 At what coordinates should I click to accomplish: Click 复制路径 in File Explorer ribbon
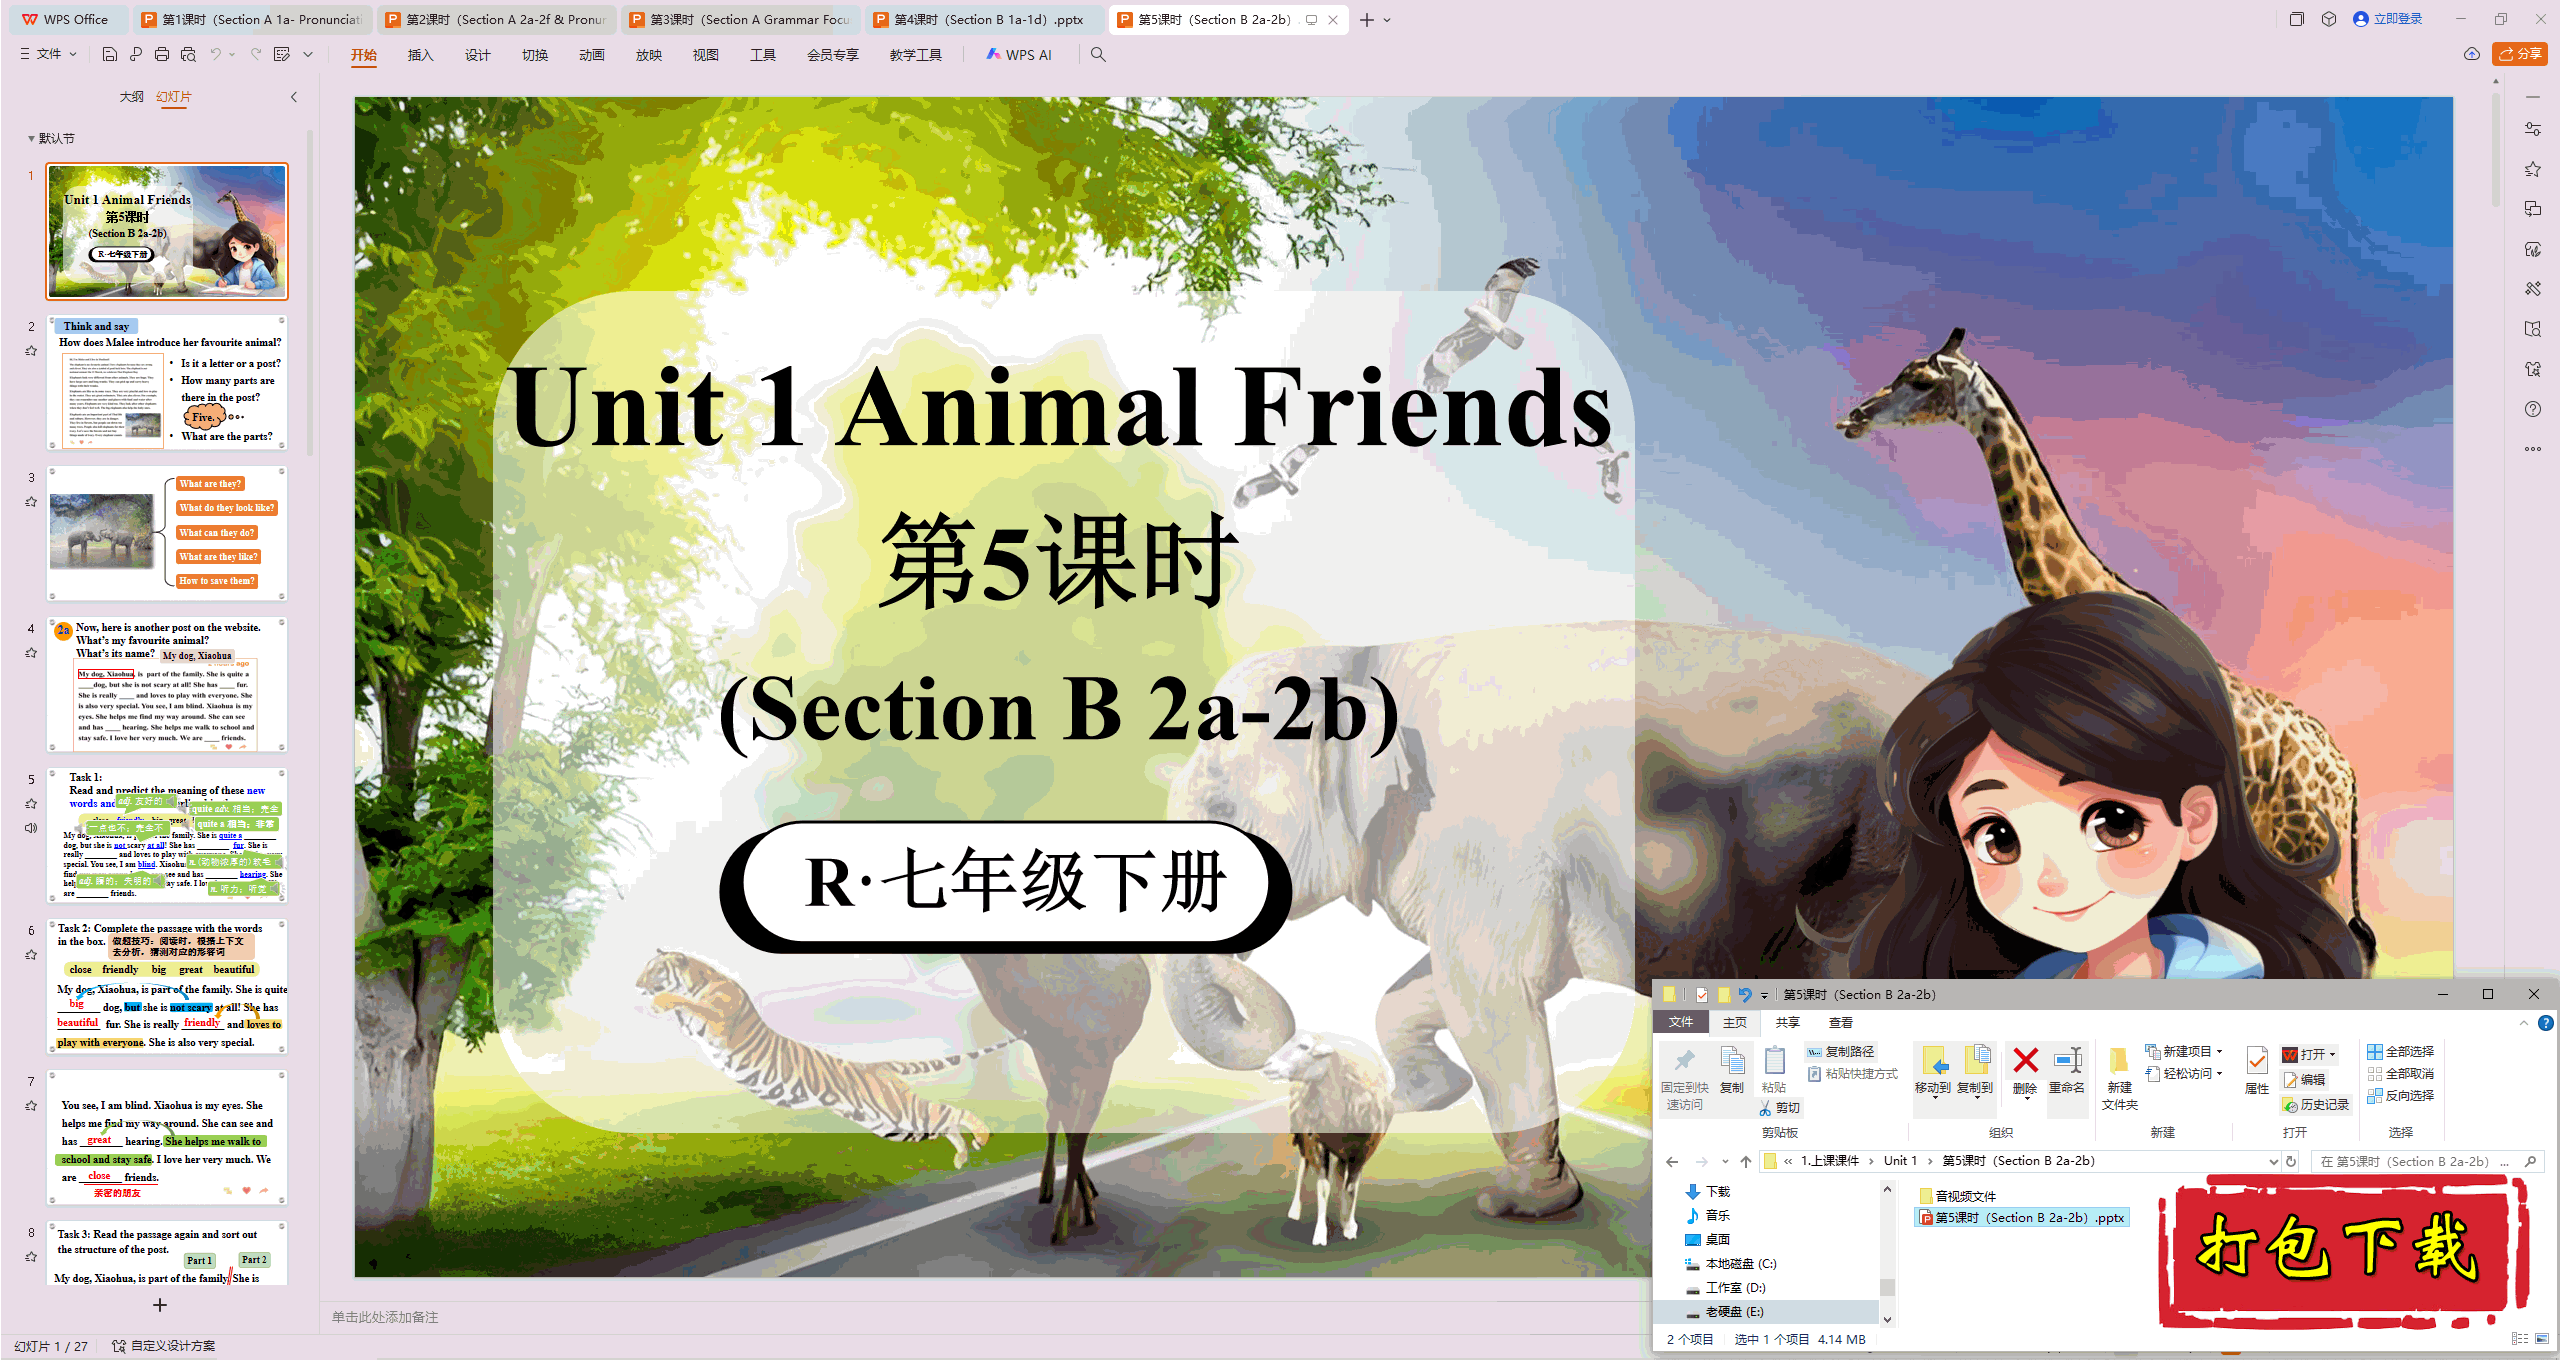tap(1840, 1052)
